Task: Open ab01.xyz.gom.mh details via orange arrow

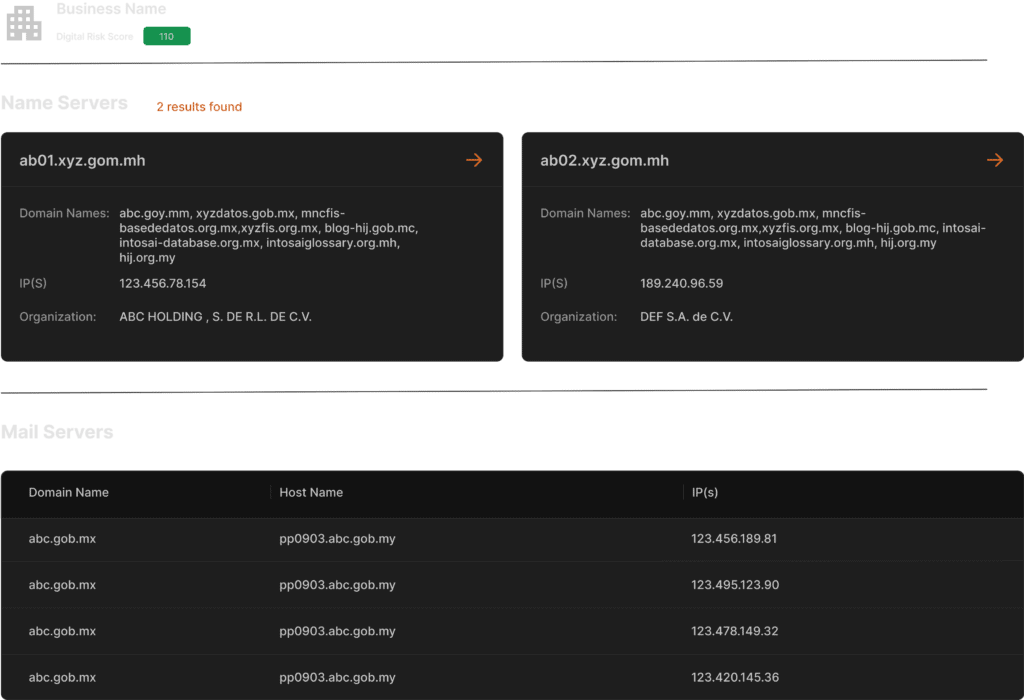Action: pos(474,160)
